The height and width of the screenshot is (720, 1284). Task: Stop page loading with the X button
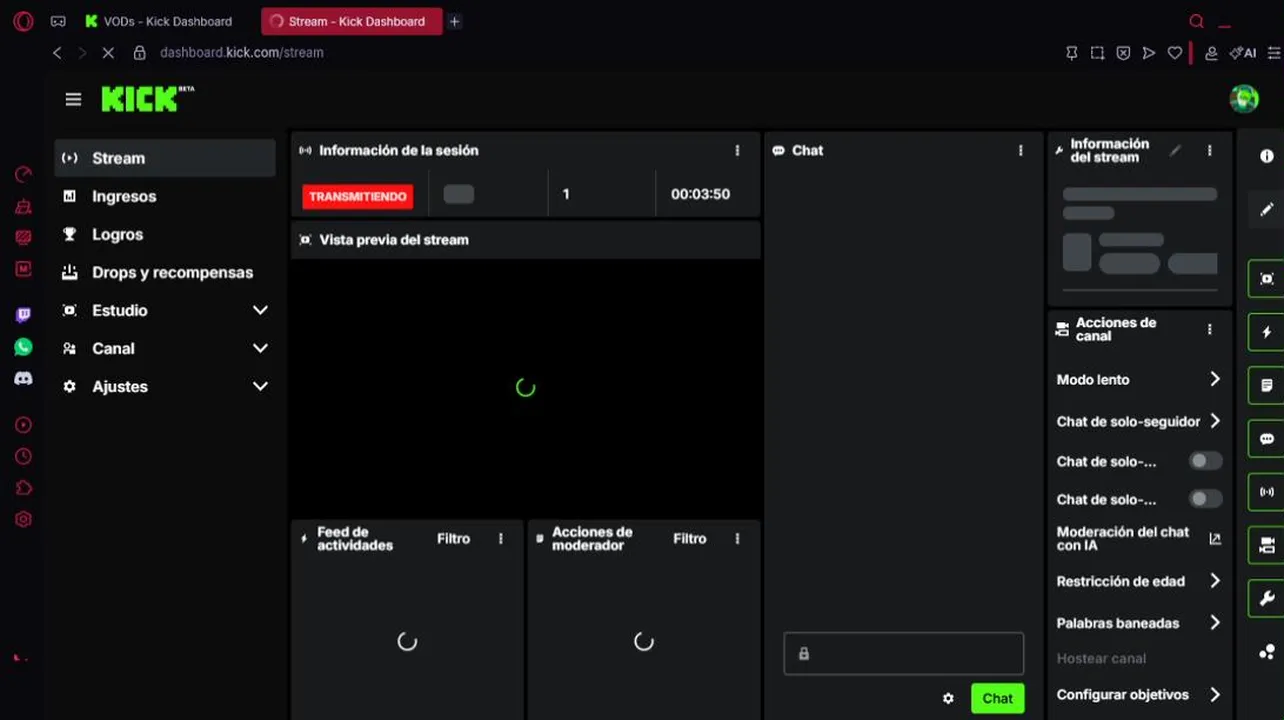(108, 52)
